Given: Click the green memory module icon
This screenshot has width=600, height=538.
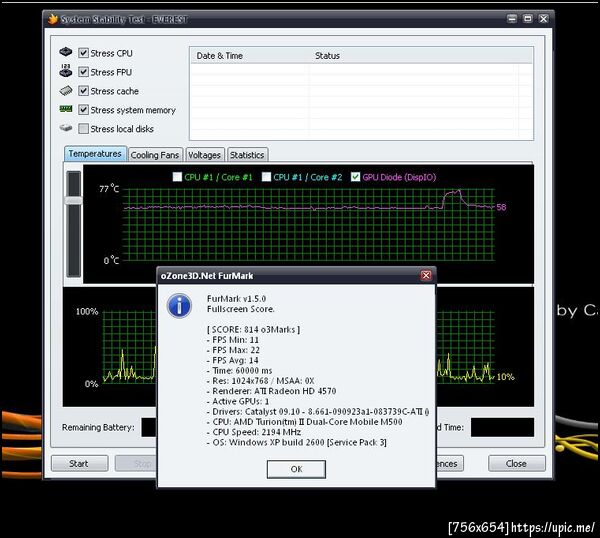Looking at the screenshot, I should tap(65, 109).
